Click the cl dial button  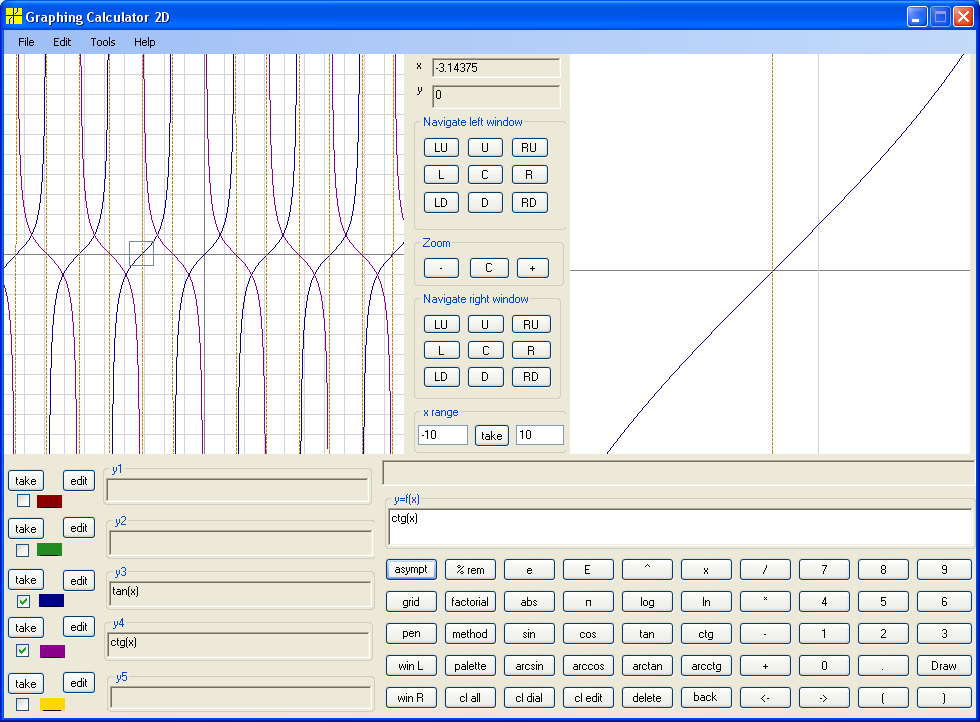529,698
